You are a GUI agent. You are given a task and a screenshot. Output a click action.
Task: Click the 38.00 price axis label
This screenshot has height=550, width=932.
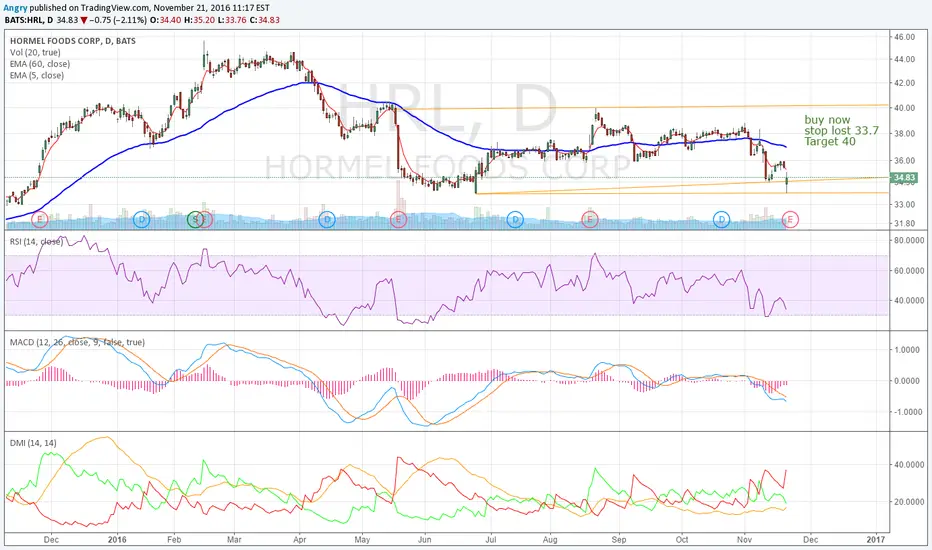coord(905,134)
